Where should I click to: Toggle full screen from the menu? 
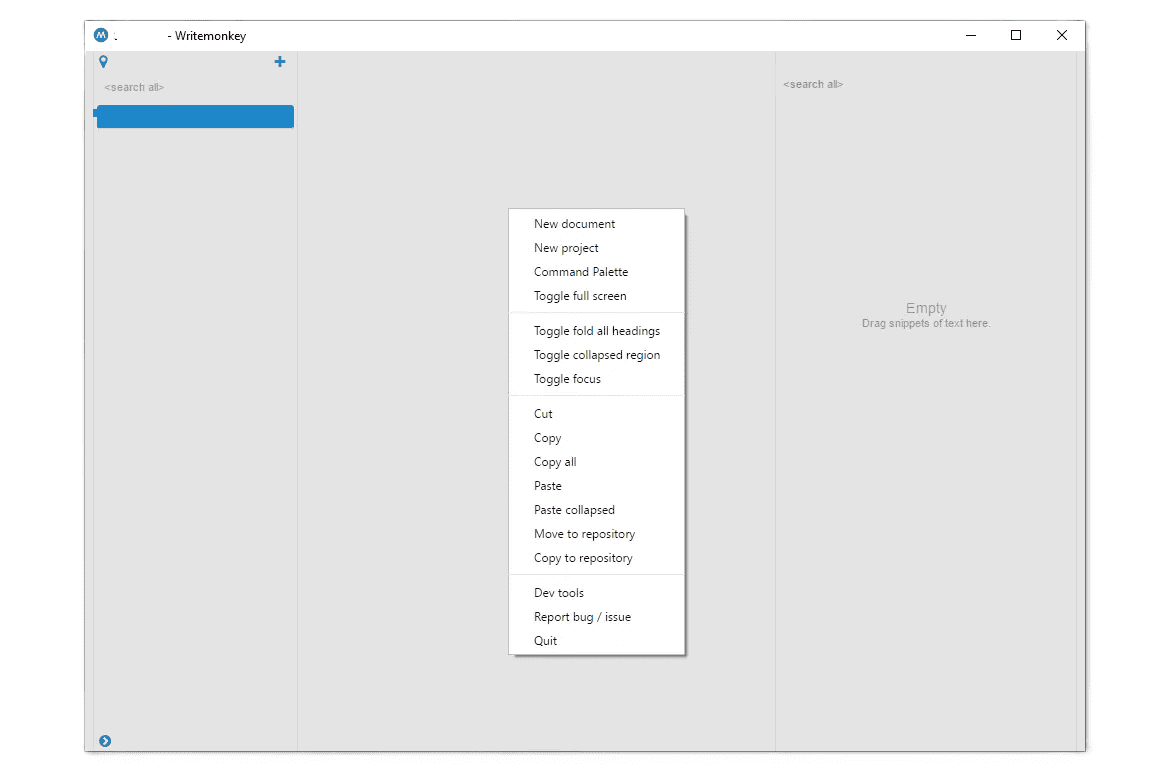[596, 295]
